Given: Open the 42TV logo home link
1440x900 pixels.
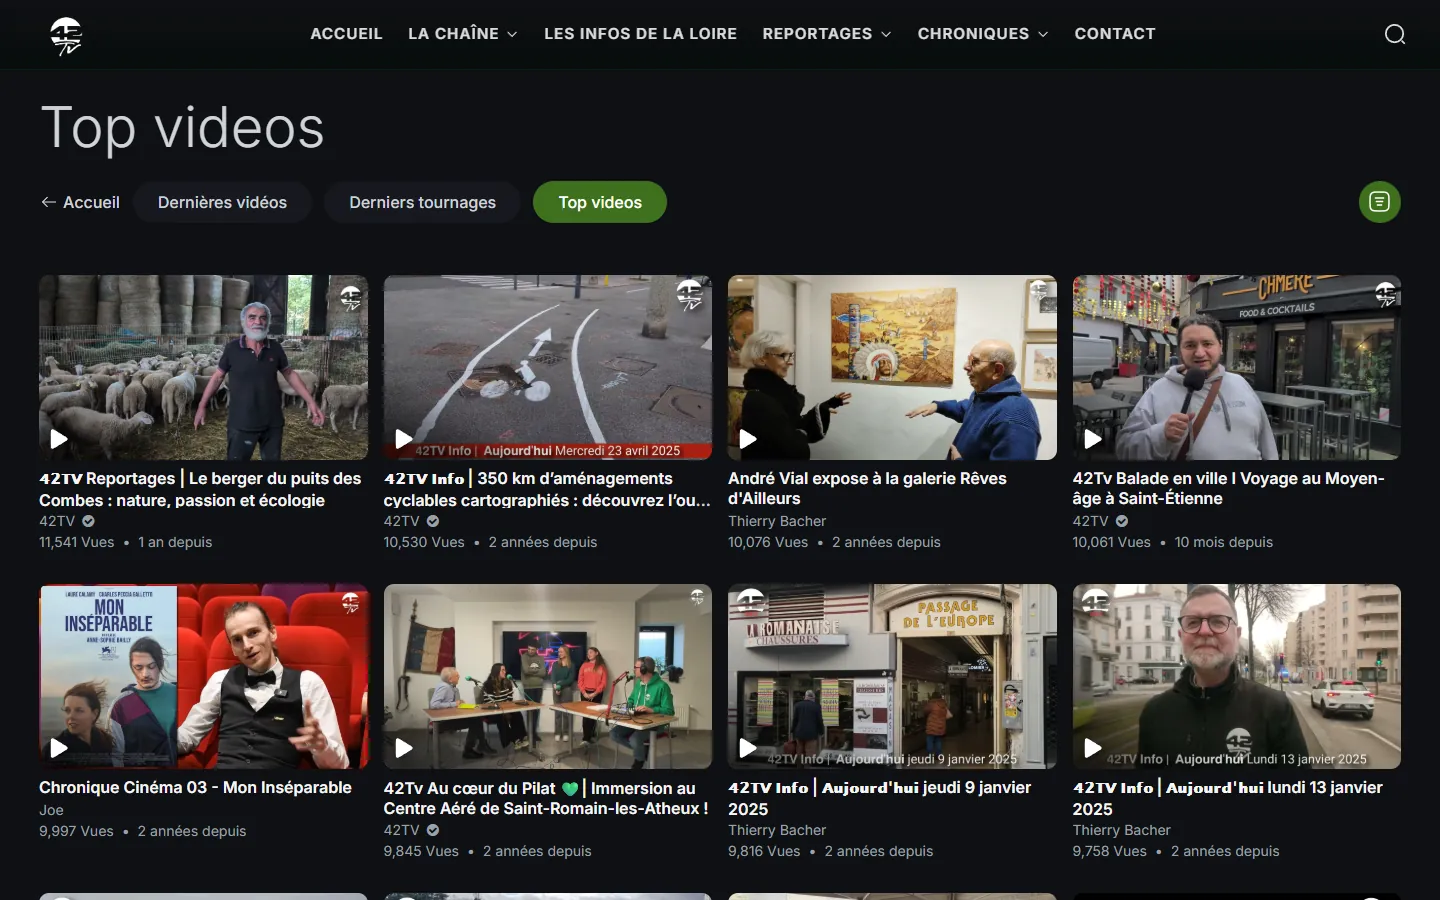Looking at the screenshot, I should 66,35.
